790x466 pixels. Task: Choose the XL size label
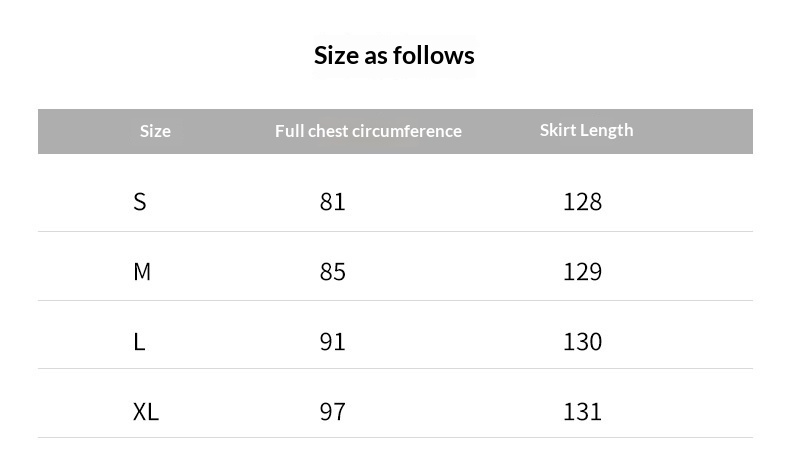click(x=146, y=412)
